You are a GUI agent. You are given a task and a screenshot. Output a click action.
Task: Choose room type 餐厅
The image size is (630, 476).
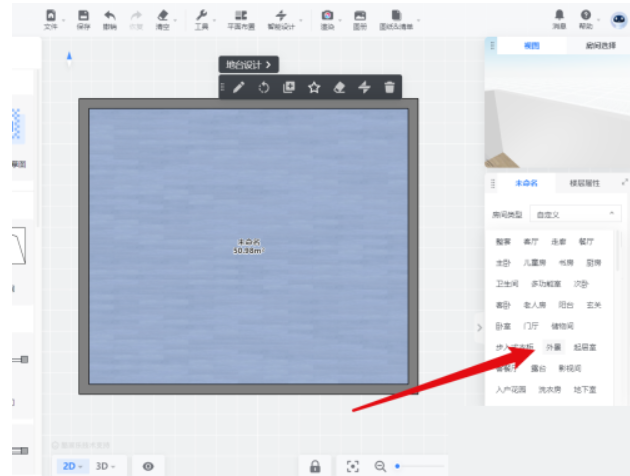coord(586,241)
